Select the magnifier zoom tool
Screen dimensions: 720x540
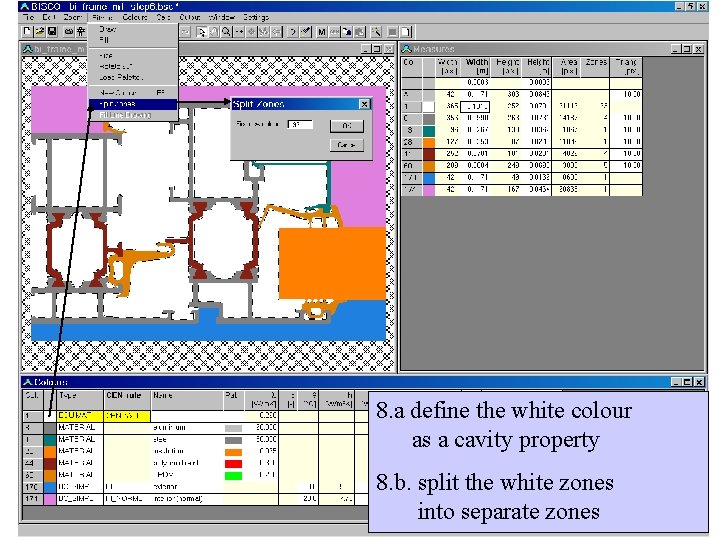[x=226, y=32]
